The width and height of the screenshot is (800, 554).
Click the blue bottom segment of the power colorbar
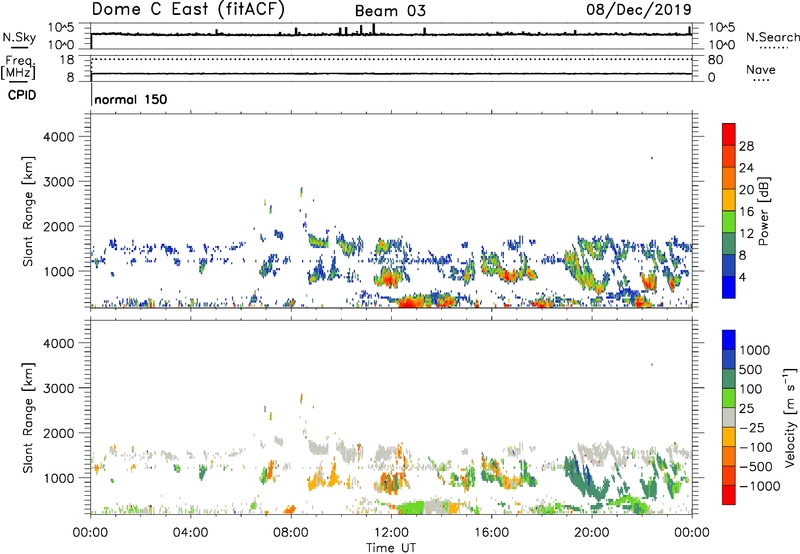tap(729, 287)
